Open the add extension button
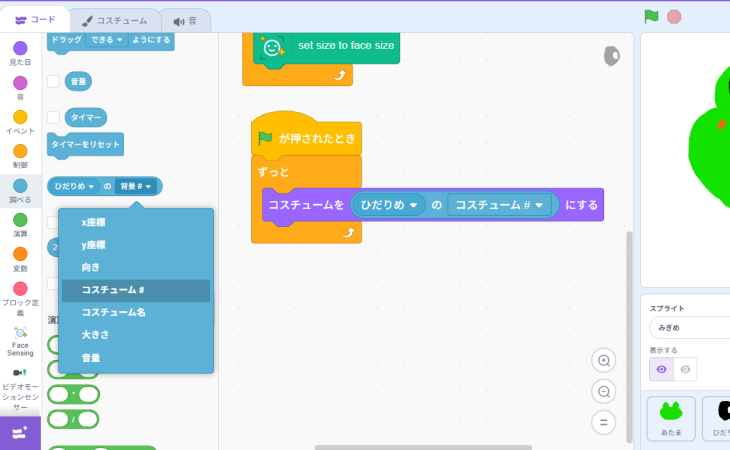This screenshot has height=450, width=730. [x=20, y=432]
